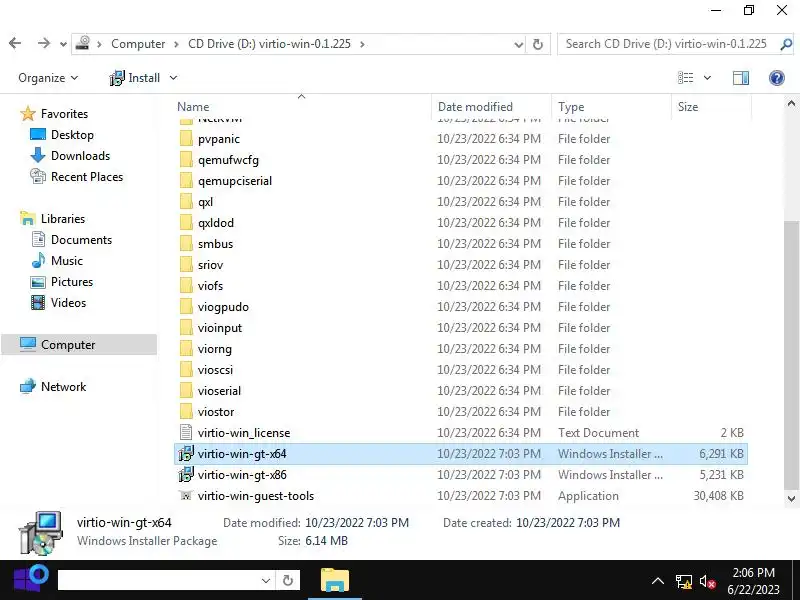Screen dimensions: 800x600
Task: Sort by the Name column header
Action: (193, 107)
